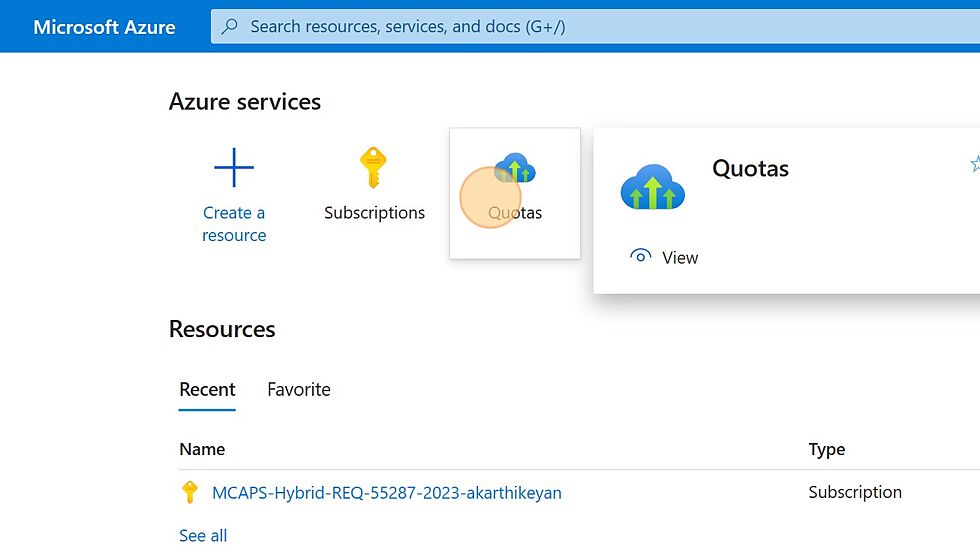The image size is (980, 552).
Task: Click the Quotas title in the popup card
Action: [x=750, y=168]
